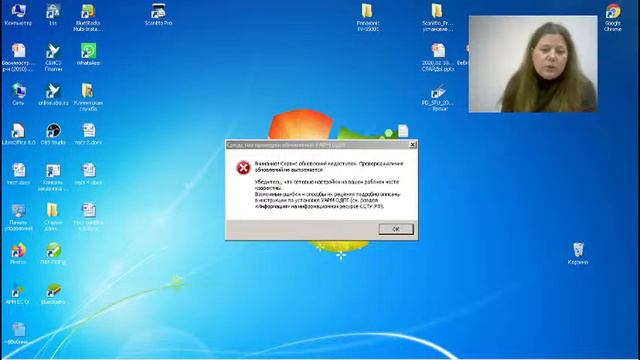Launch OBS Studio

(x=53, y=134)
